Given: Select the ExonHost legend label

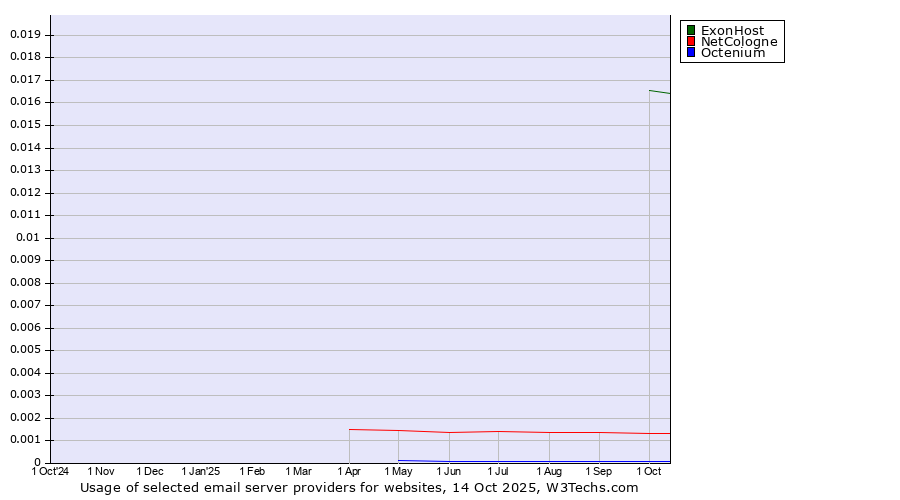Looking at the screenshot, I should tap(732, 31).
